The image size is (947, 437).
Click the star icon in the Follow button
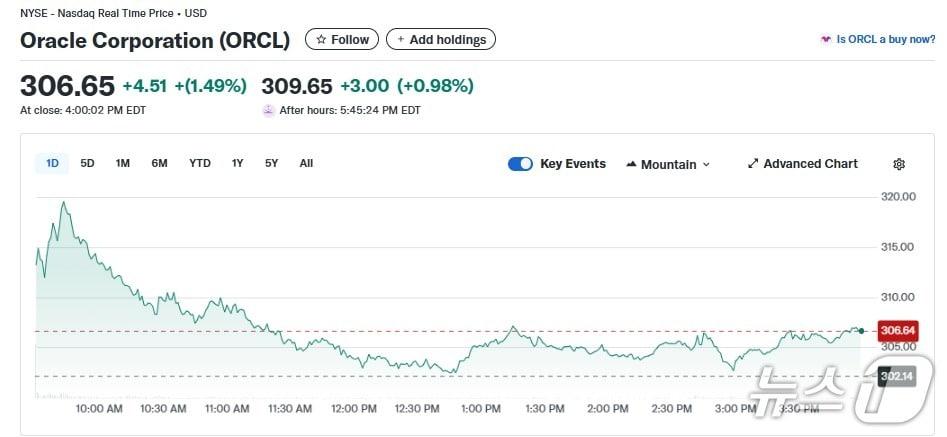tap(320, 40)
